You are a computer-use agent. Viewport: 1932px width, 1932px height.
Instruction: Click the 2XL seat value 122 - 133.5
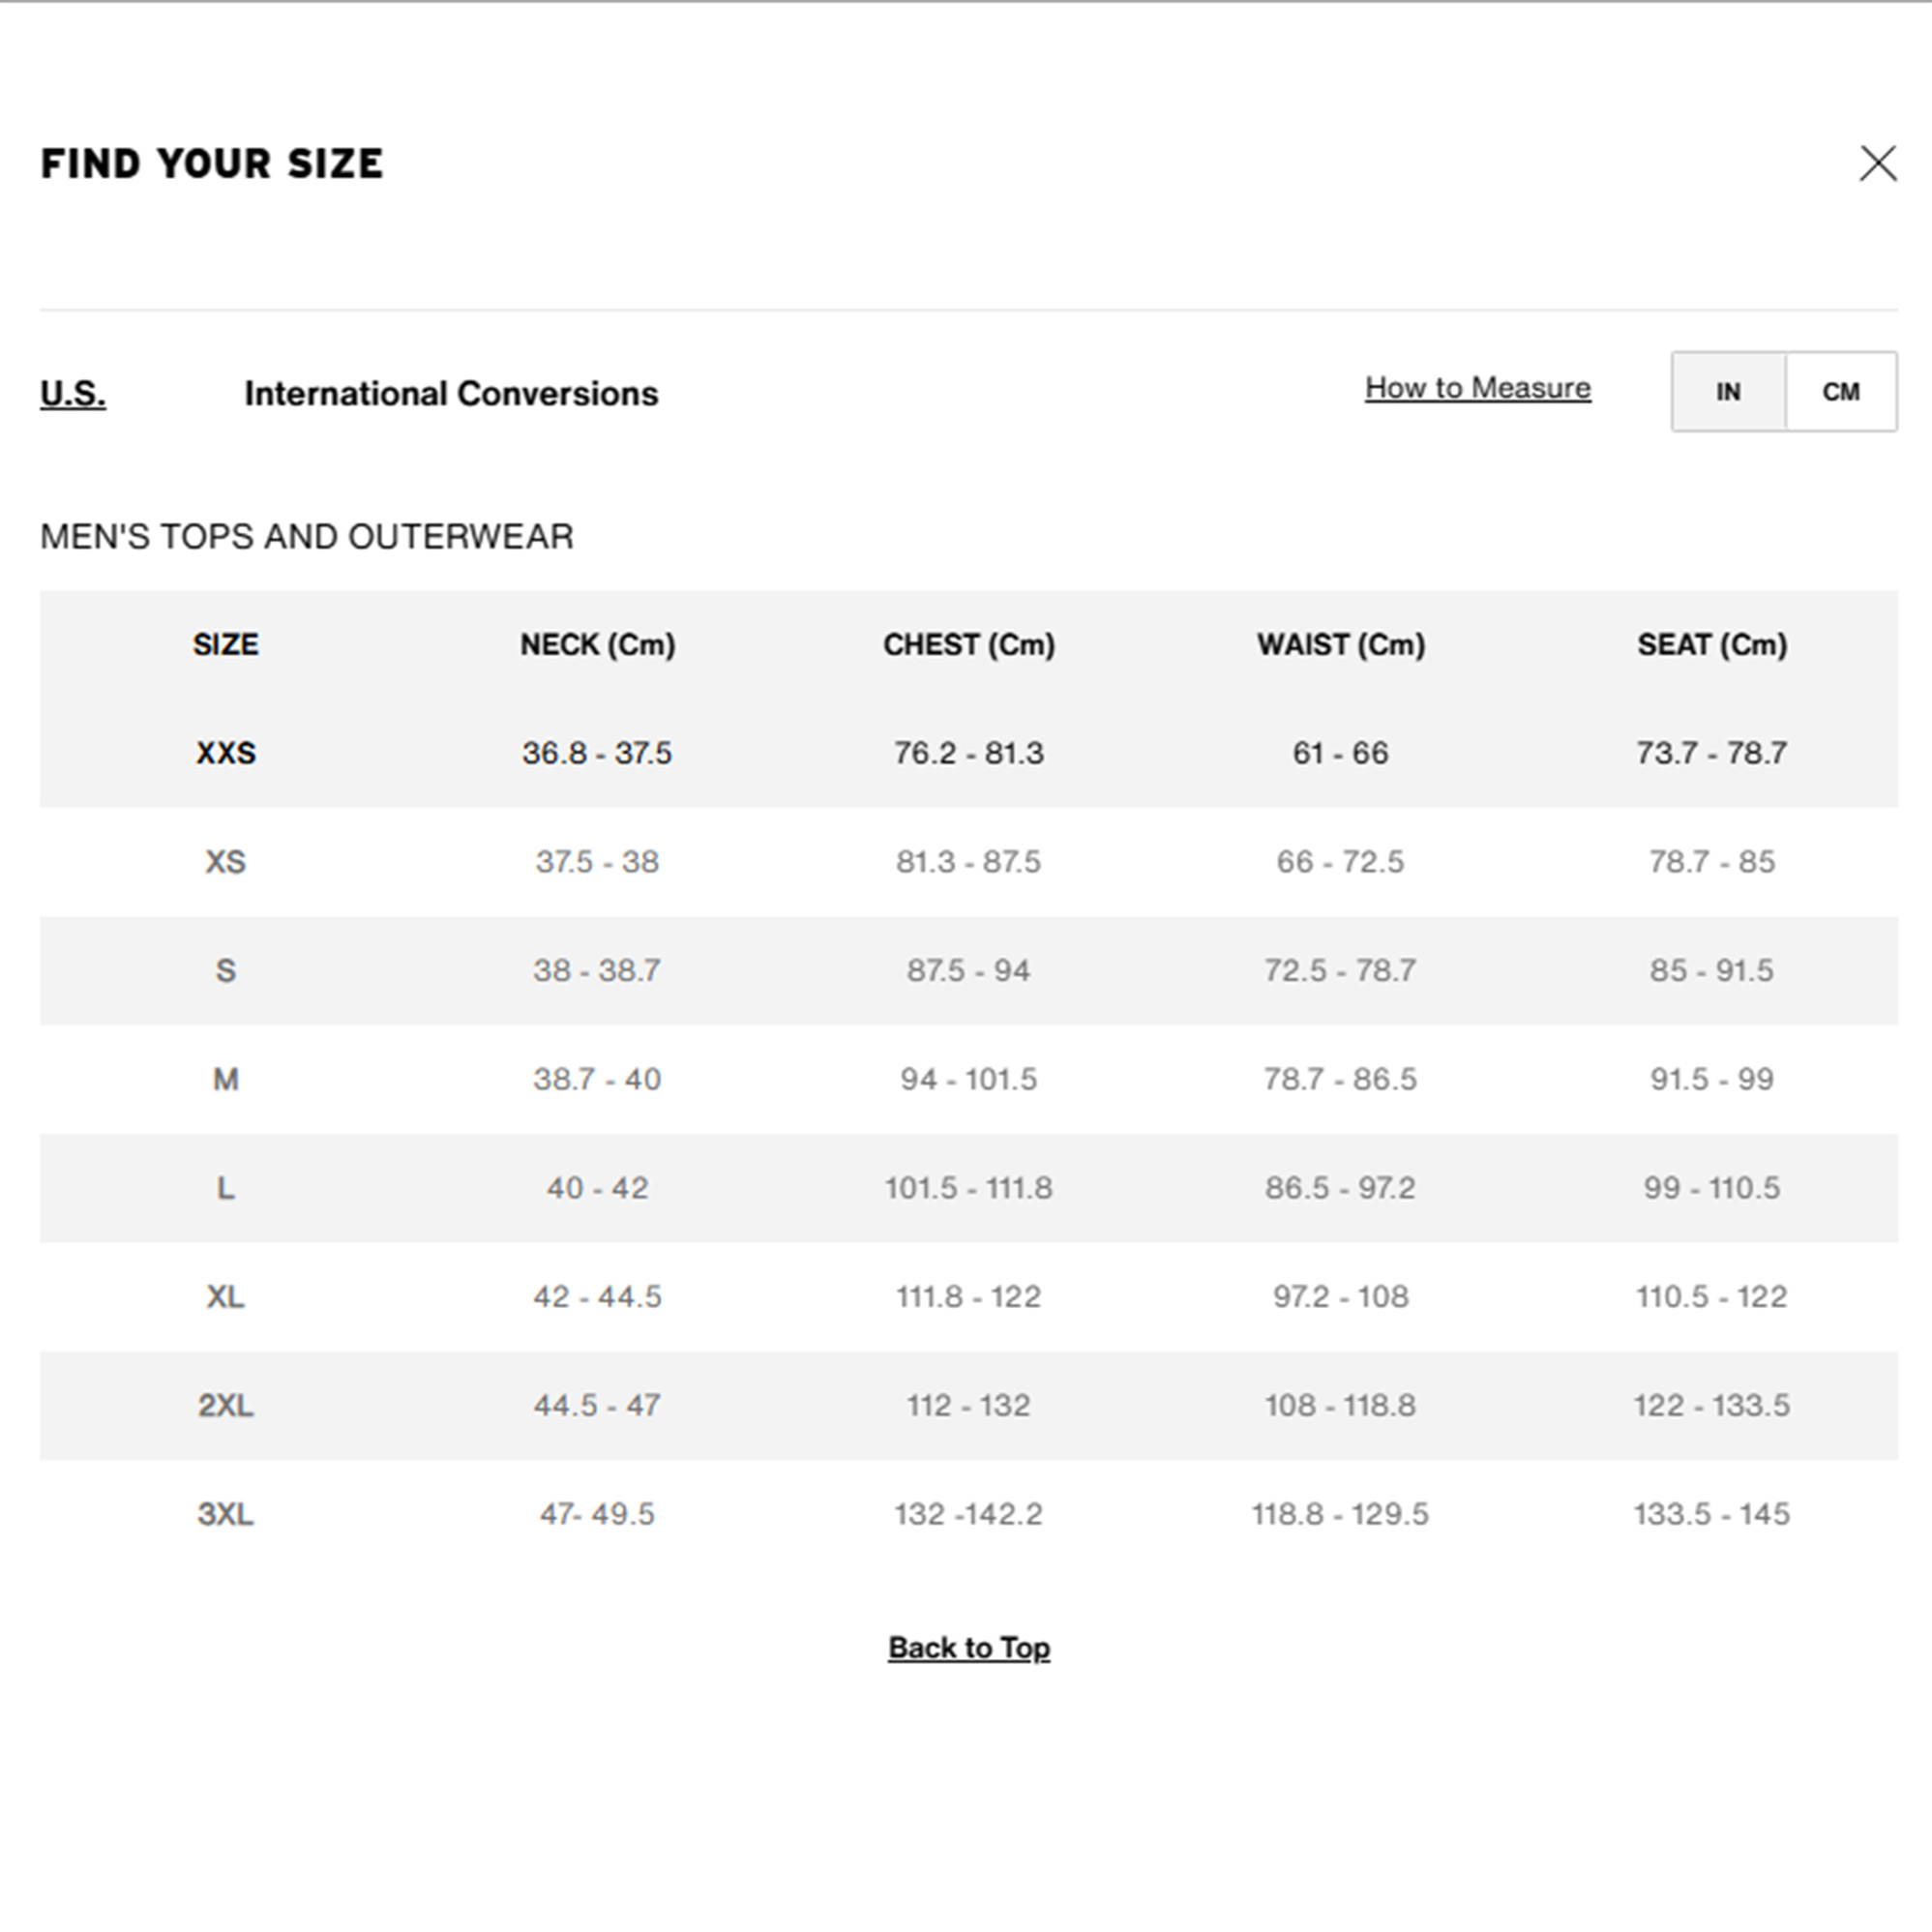click(x=1711, y=1405)
